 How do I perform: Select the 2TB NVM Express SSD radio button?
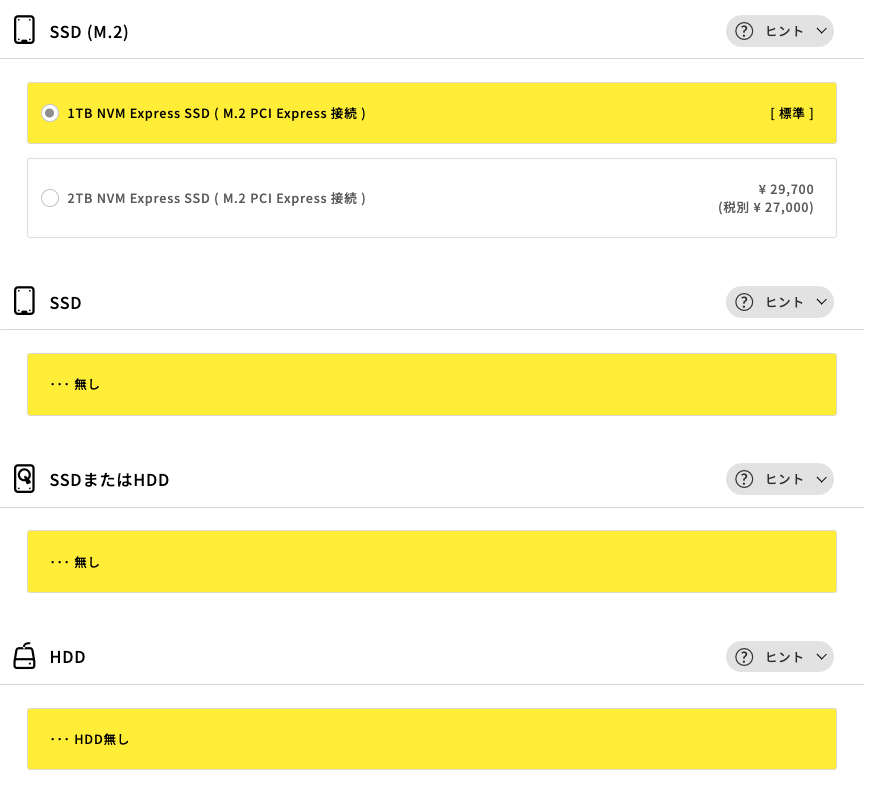click(50, 198)
